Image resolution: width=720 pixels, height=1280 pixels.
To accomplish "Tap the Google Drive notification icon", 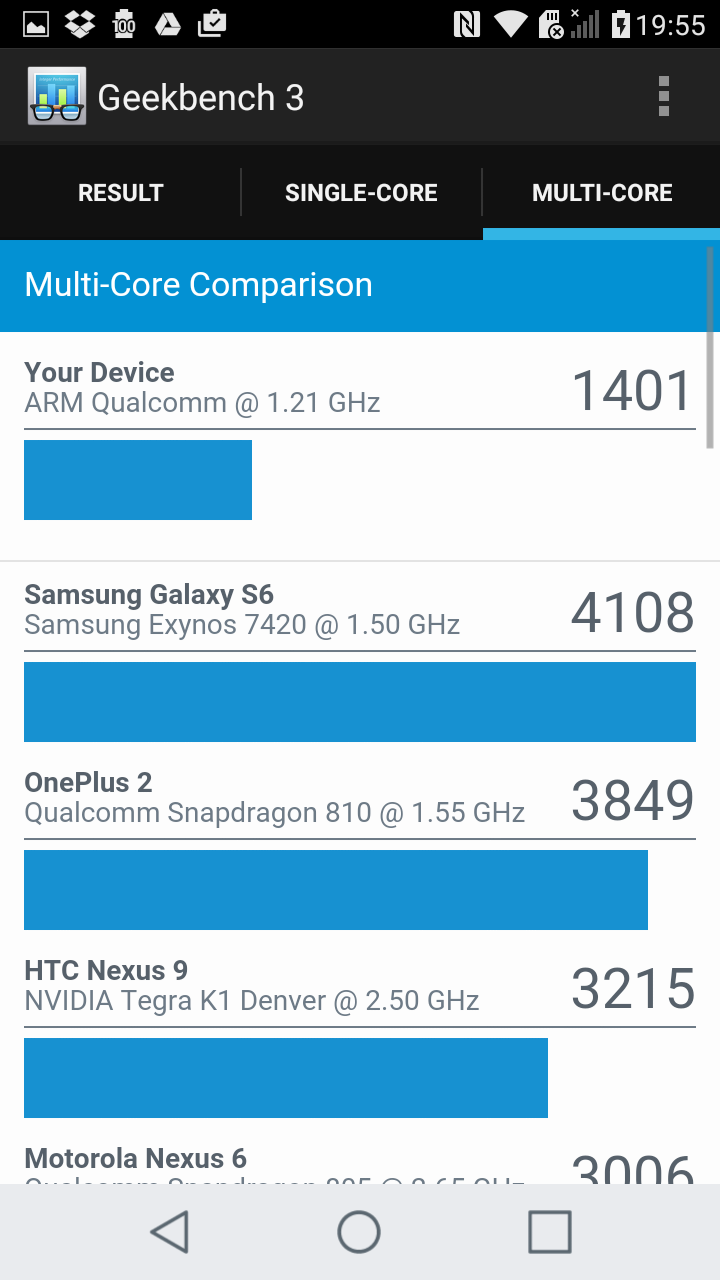I will coord(168,24).
